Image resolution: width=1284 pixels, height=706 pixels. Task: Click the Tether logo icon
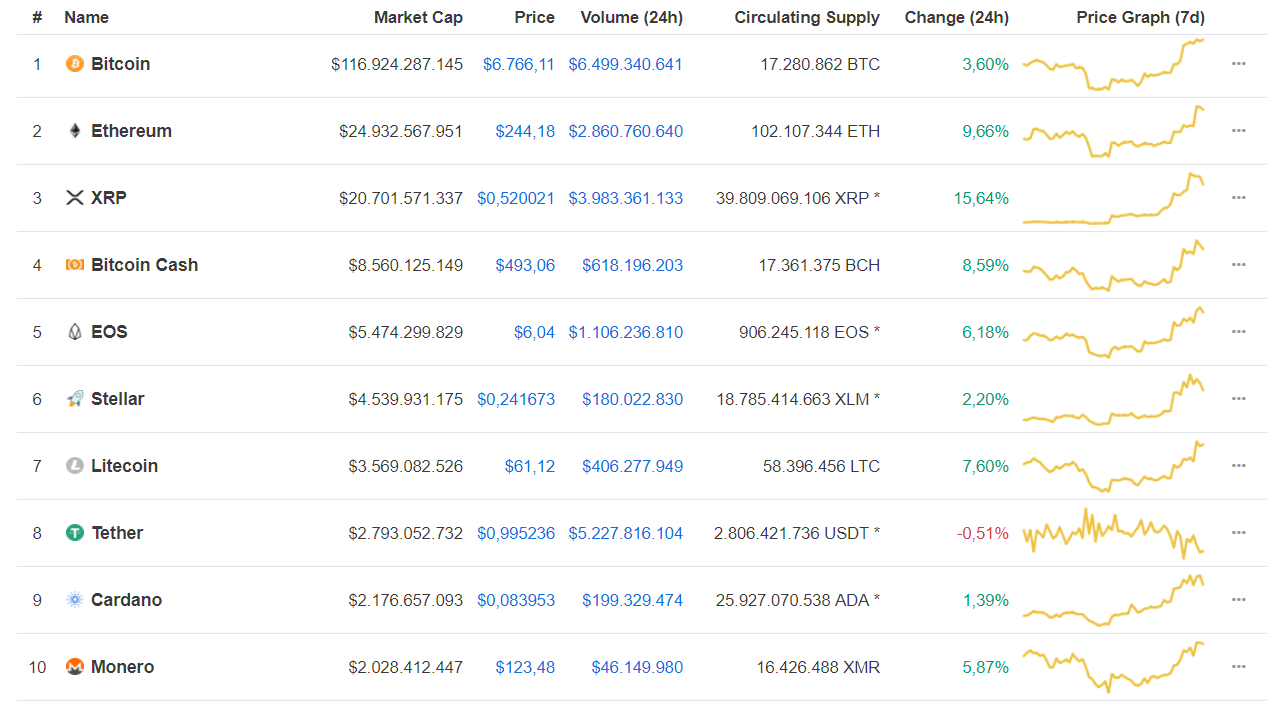tap(74, 533)
